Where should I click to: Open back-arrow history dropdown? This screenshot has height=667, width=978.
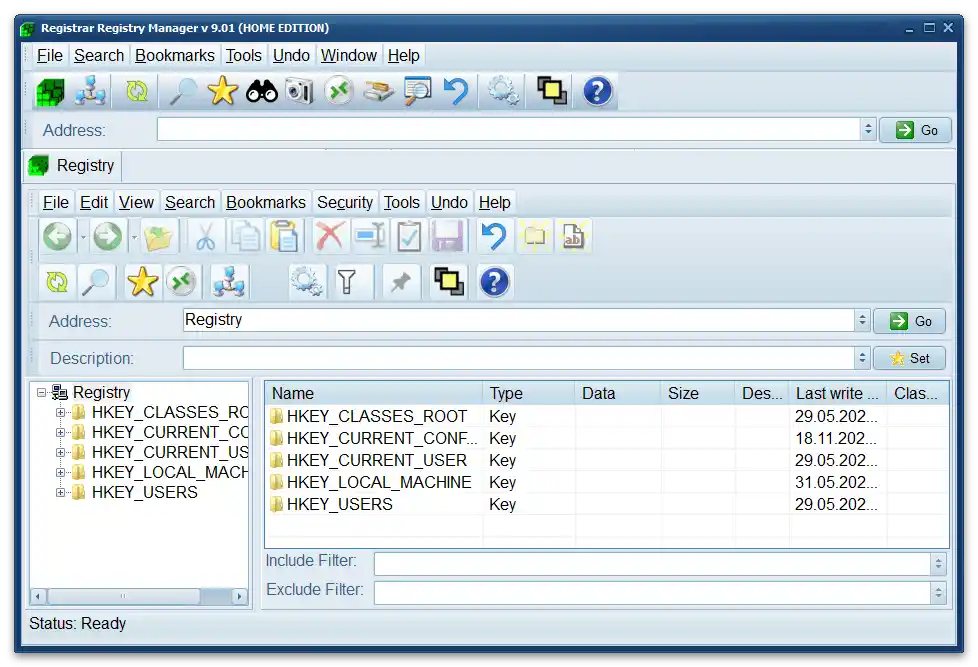pyautogui.click(x=82, y=238)
